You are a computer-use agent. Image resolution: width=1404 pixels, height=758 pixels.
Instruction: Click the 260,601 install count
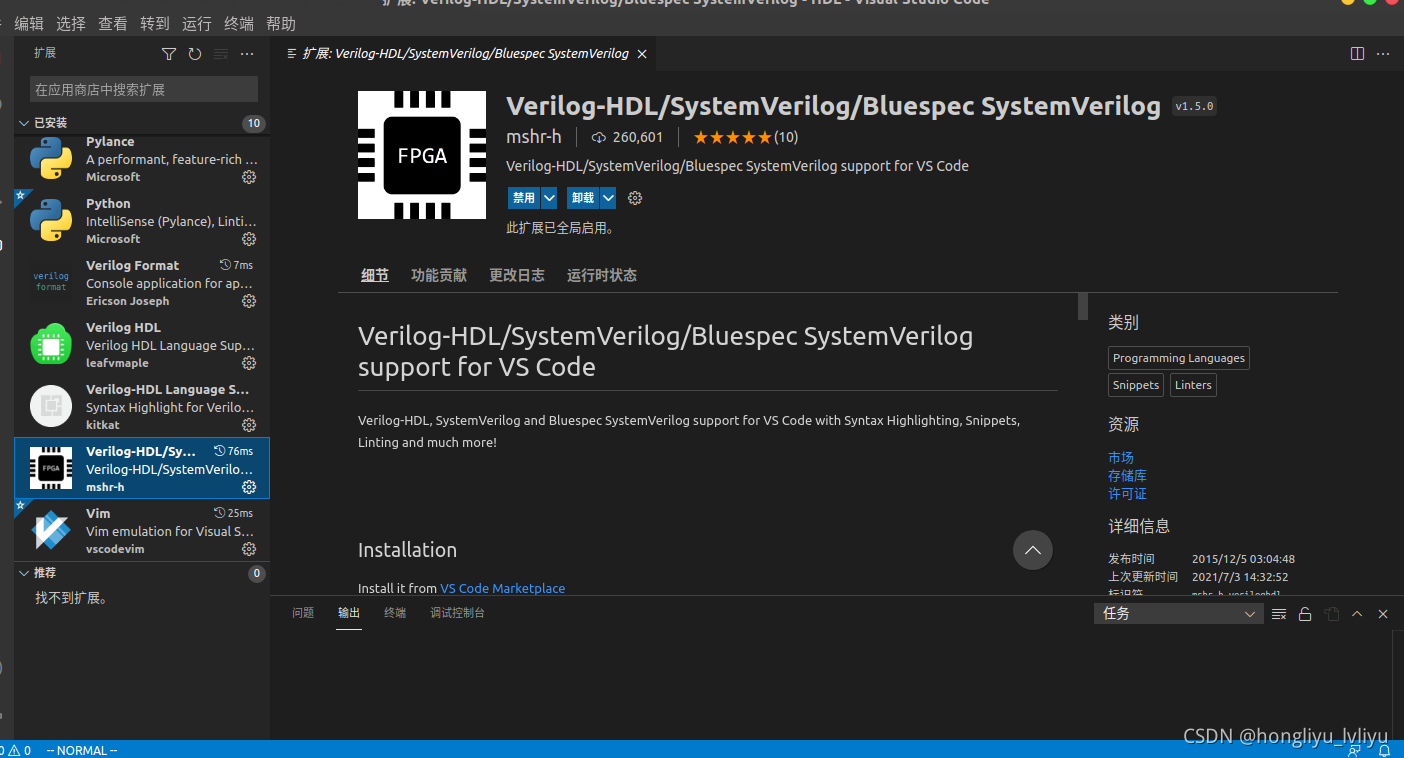click(x=628, y=137)
